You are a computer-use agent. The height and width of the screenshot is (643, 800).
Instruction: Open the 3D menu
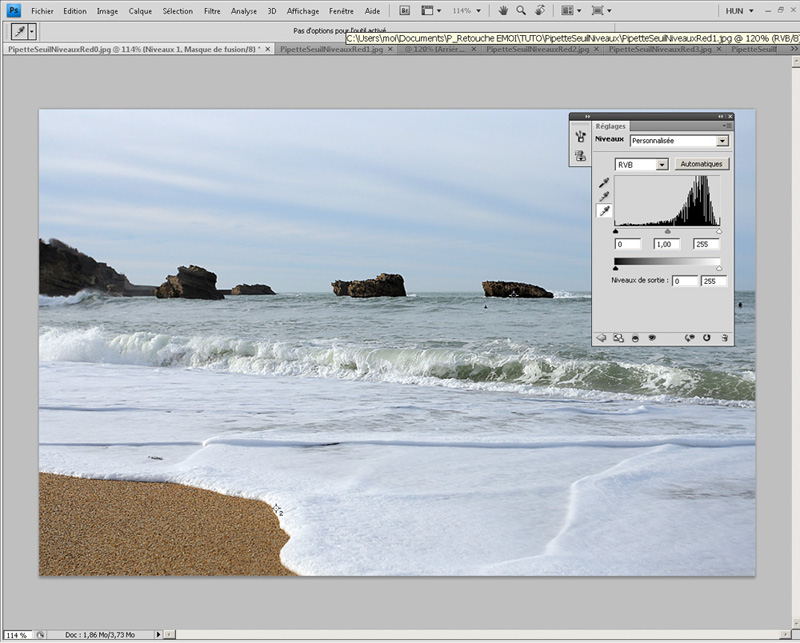[272, 11]
